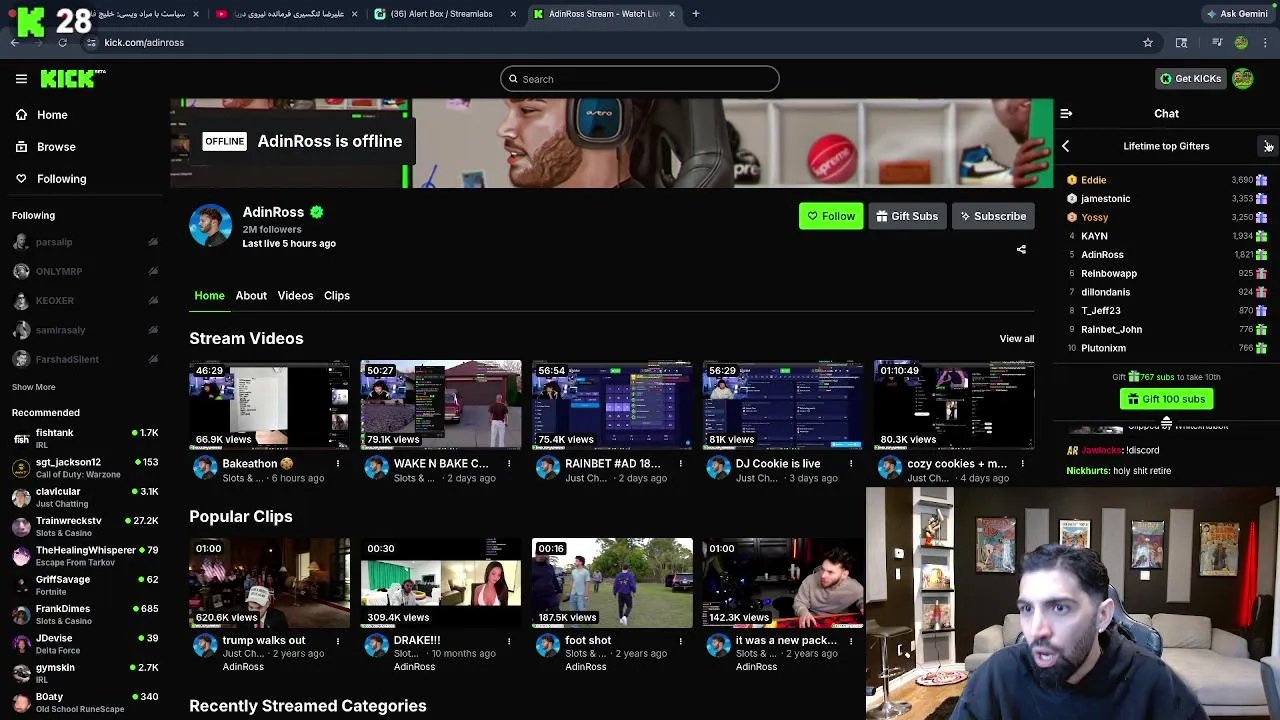Image resolution: width=1280 pixels, height=720 pixels.
Task: Open Trainwreckstv recommended channel
Action: (85, 526)
